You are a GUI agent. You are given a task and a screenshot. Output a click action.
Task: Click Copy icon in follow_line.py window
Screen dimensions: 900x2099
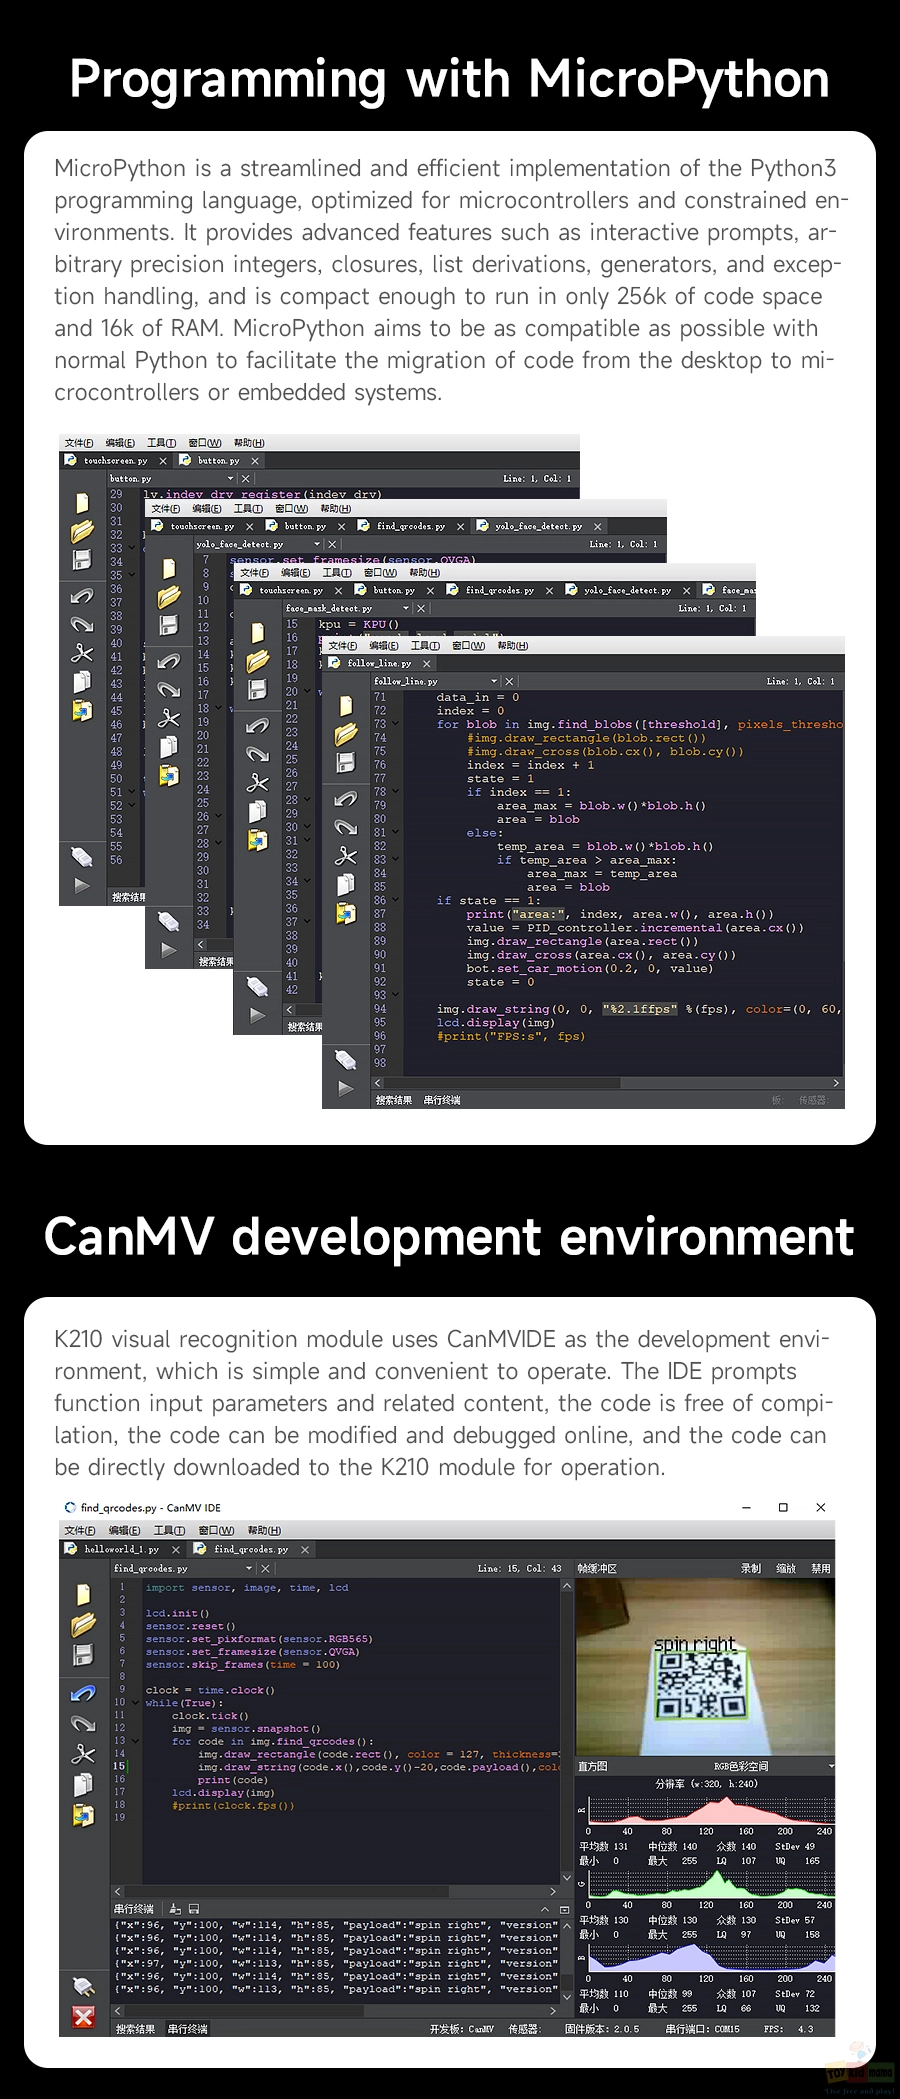point(346,884)
